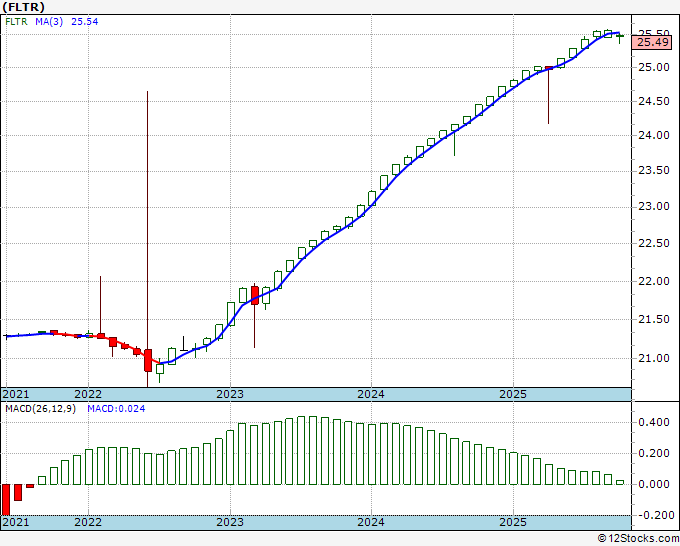This screenshot has height=546, width=680.
Task: Click 2021 on the MACD panel timeline
Action: coord(16,523)
